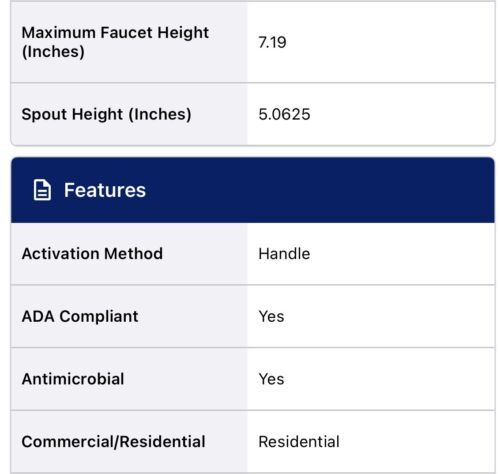Select the 7.19 faucet height value
Image resolution: width=500 pixels, height=474 pixels.
pos(272,42)
